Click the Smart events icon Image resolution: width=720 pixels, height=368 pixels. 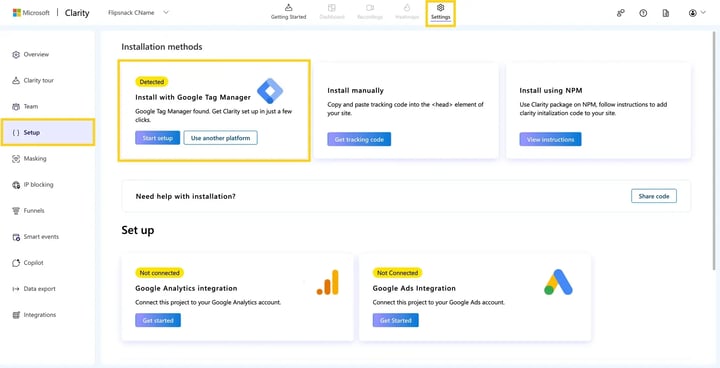(x=16, y=237)
